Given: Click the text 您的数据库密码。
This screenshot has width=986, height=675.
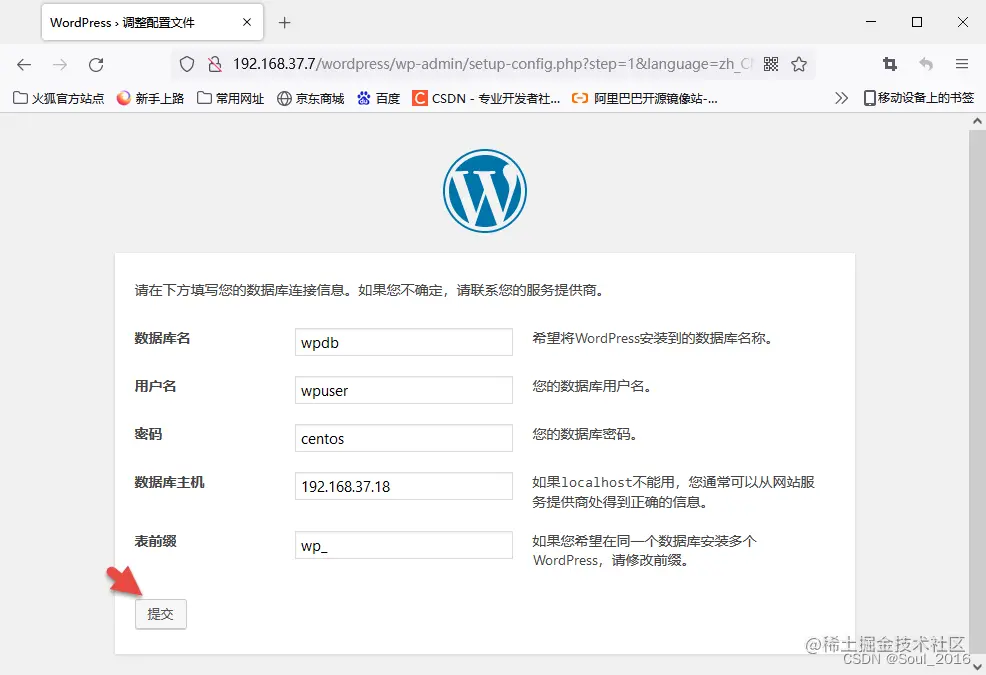Looking at the screenshot, I should [x=585, y=434].
